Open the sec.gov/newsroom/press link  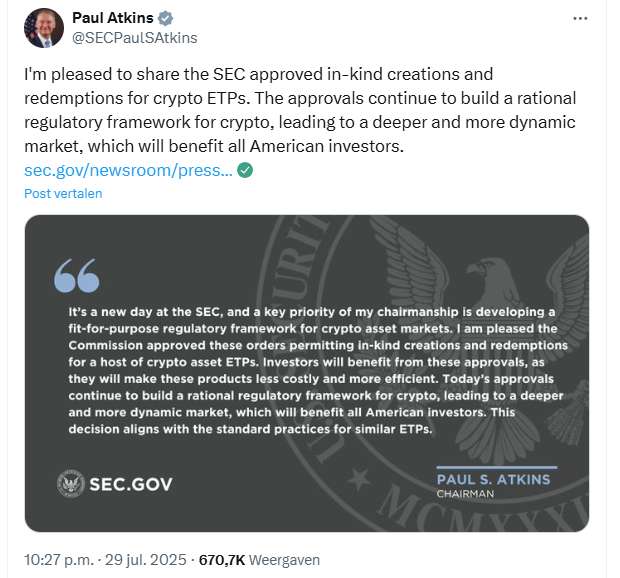tap(128, 170)
